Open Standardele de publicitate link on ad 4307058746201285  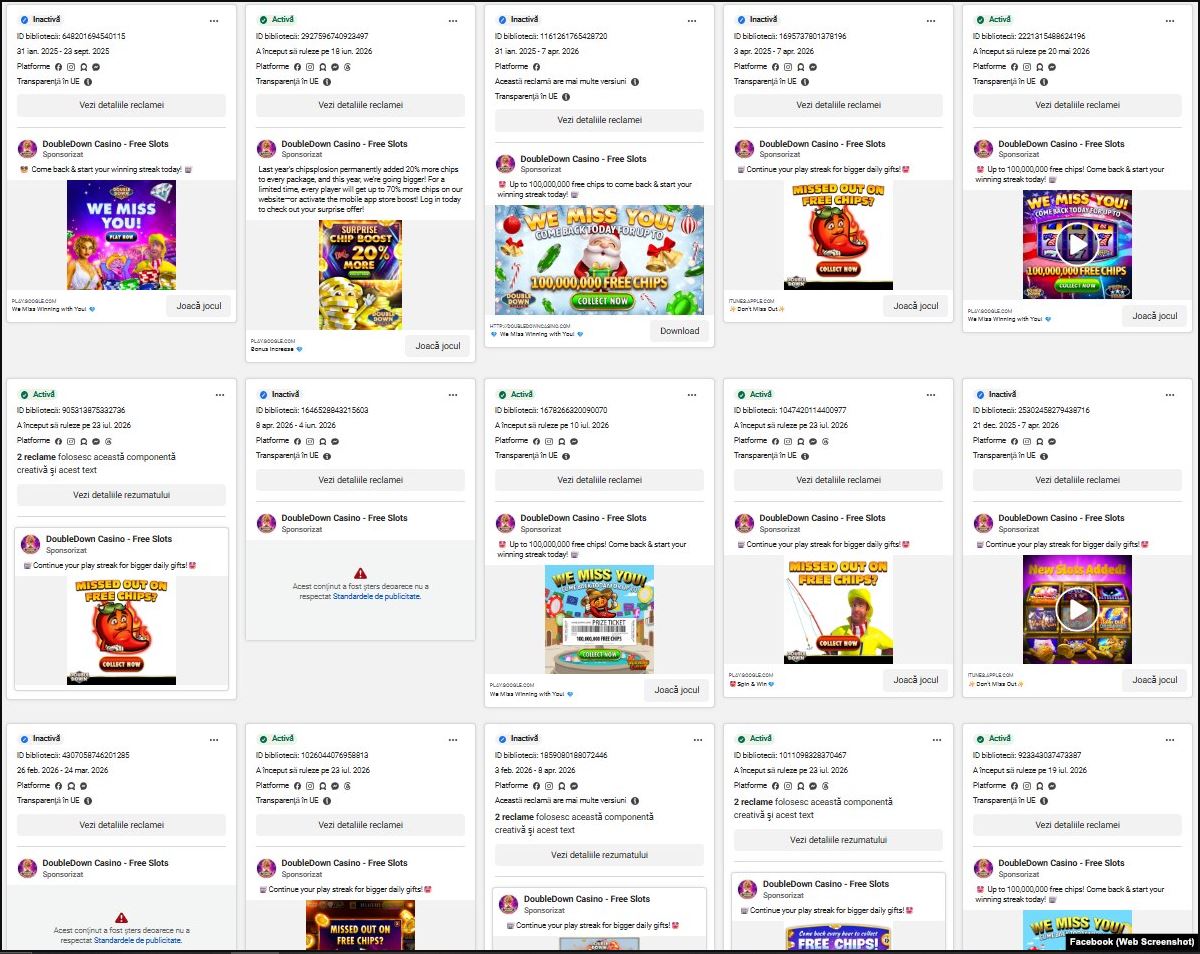click(138, 940)
